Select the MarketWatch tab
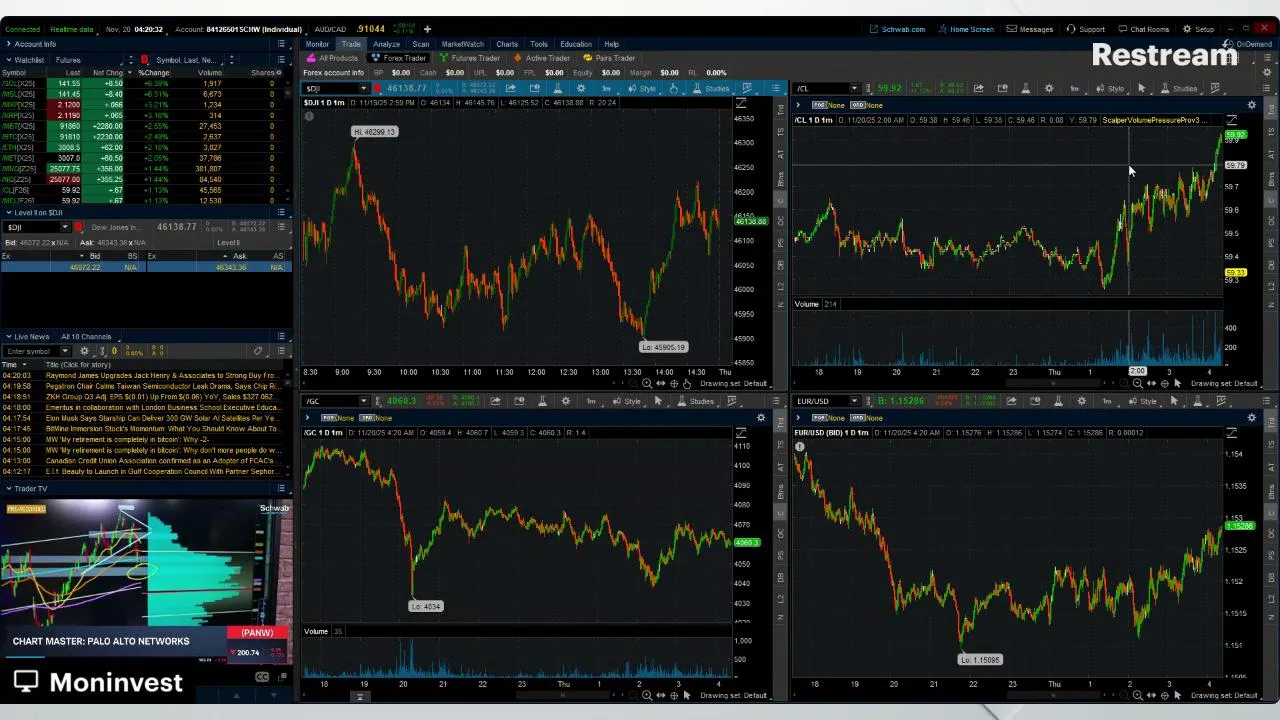Screen dimensions: 1280x720 462,44
